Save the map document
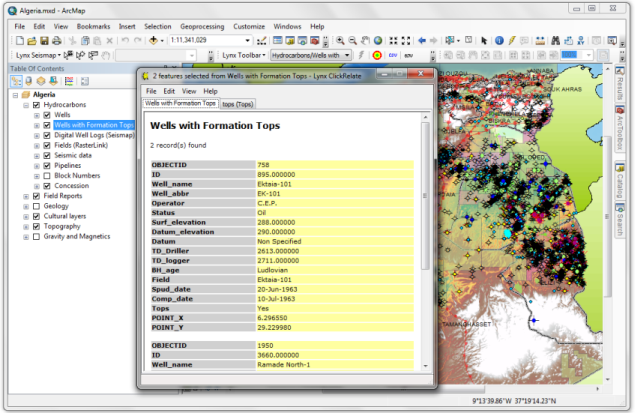635x413 pixels. point(44,40)
